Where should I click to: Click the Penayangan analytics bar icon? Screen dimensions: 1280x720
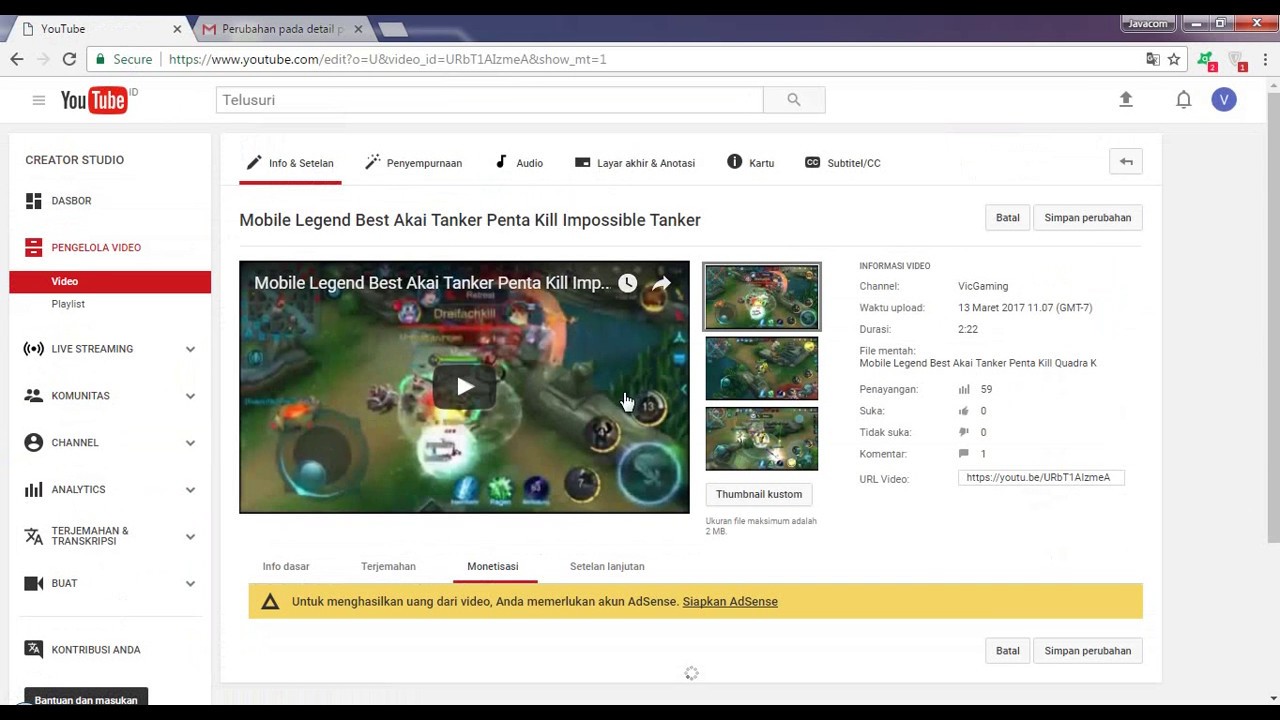(964, 389)
